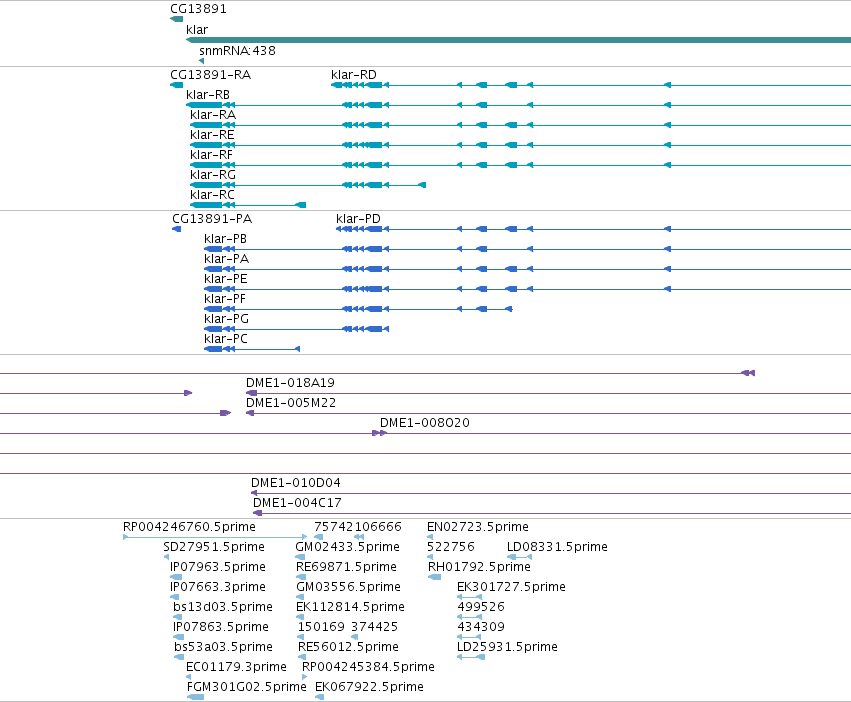Select the bs53a03.5prime EST label
The height and width of the screenshot is (702, 851).
(x=223, y=647)
